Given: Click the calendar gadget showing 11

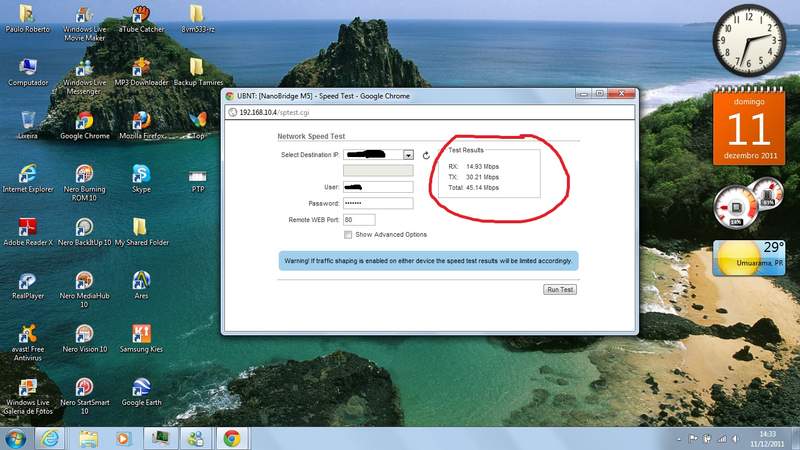Looking at the screenshot, I should click(748, 126).
